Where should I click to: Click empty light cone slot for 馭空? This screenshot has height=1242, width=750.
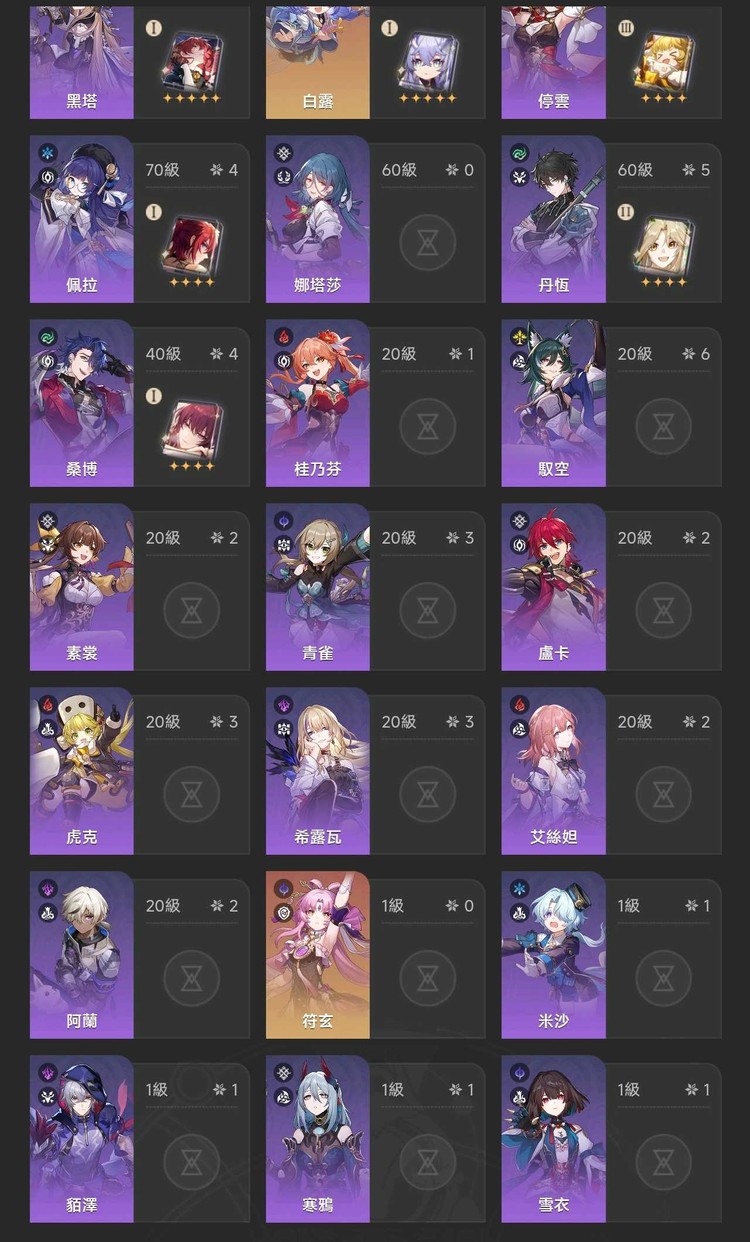[663, 426]
